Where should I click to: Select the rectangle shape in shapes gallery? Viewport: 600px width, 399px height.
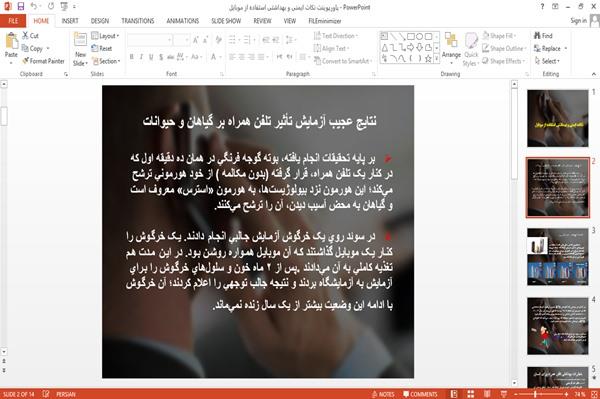pyautogui.click(x=411, y=36)
